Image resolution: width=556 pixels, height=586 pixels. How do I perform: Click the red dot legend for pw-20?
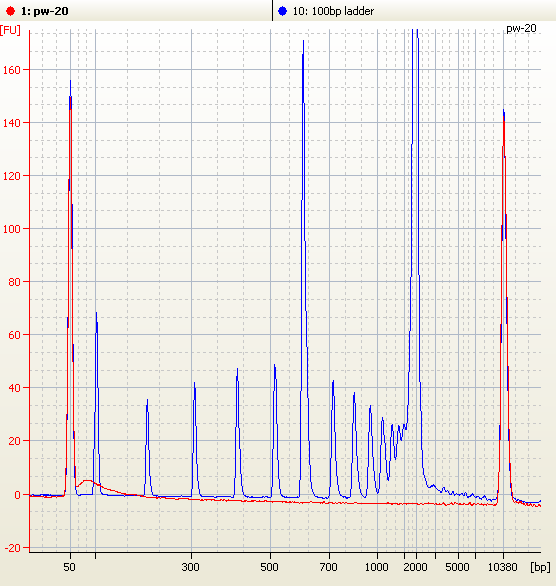pos(10,11)
